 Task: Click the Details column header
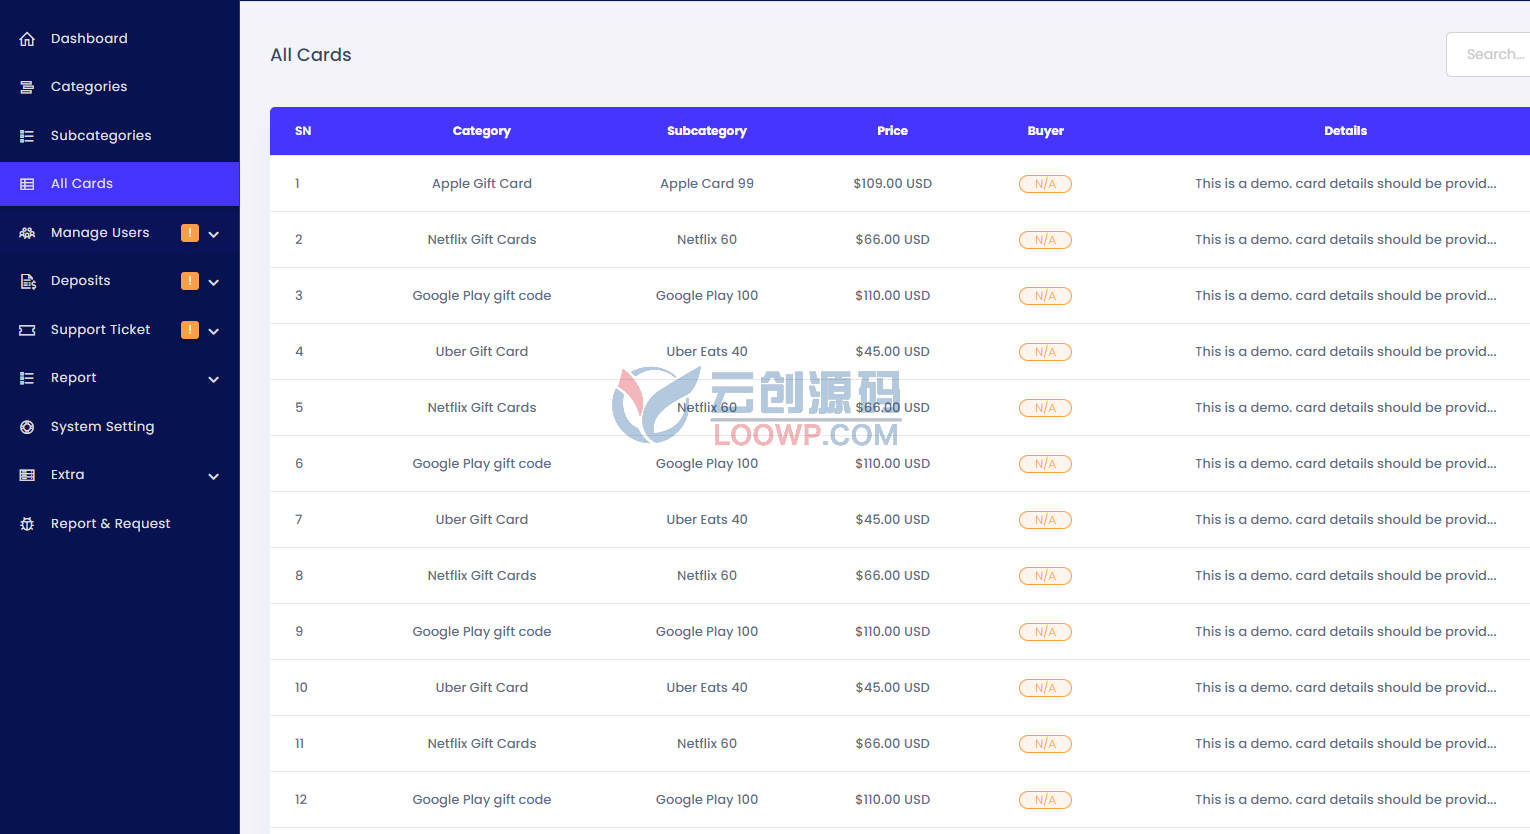point(1346,131)
